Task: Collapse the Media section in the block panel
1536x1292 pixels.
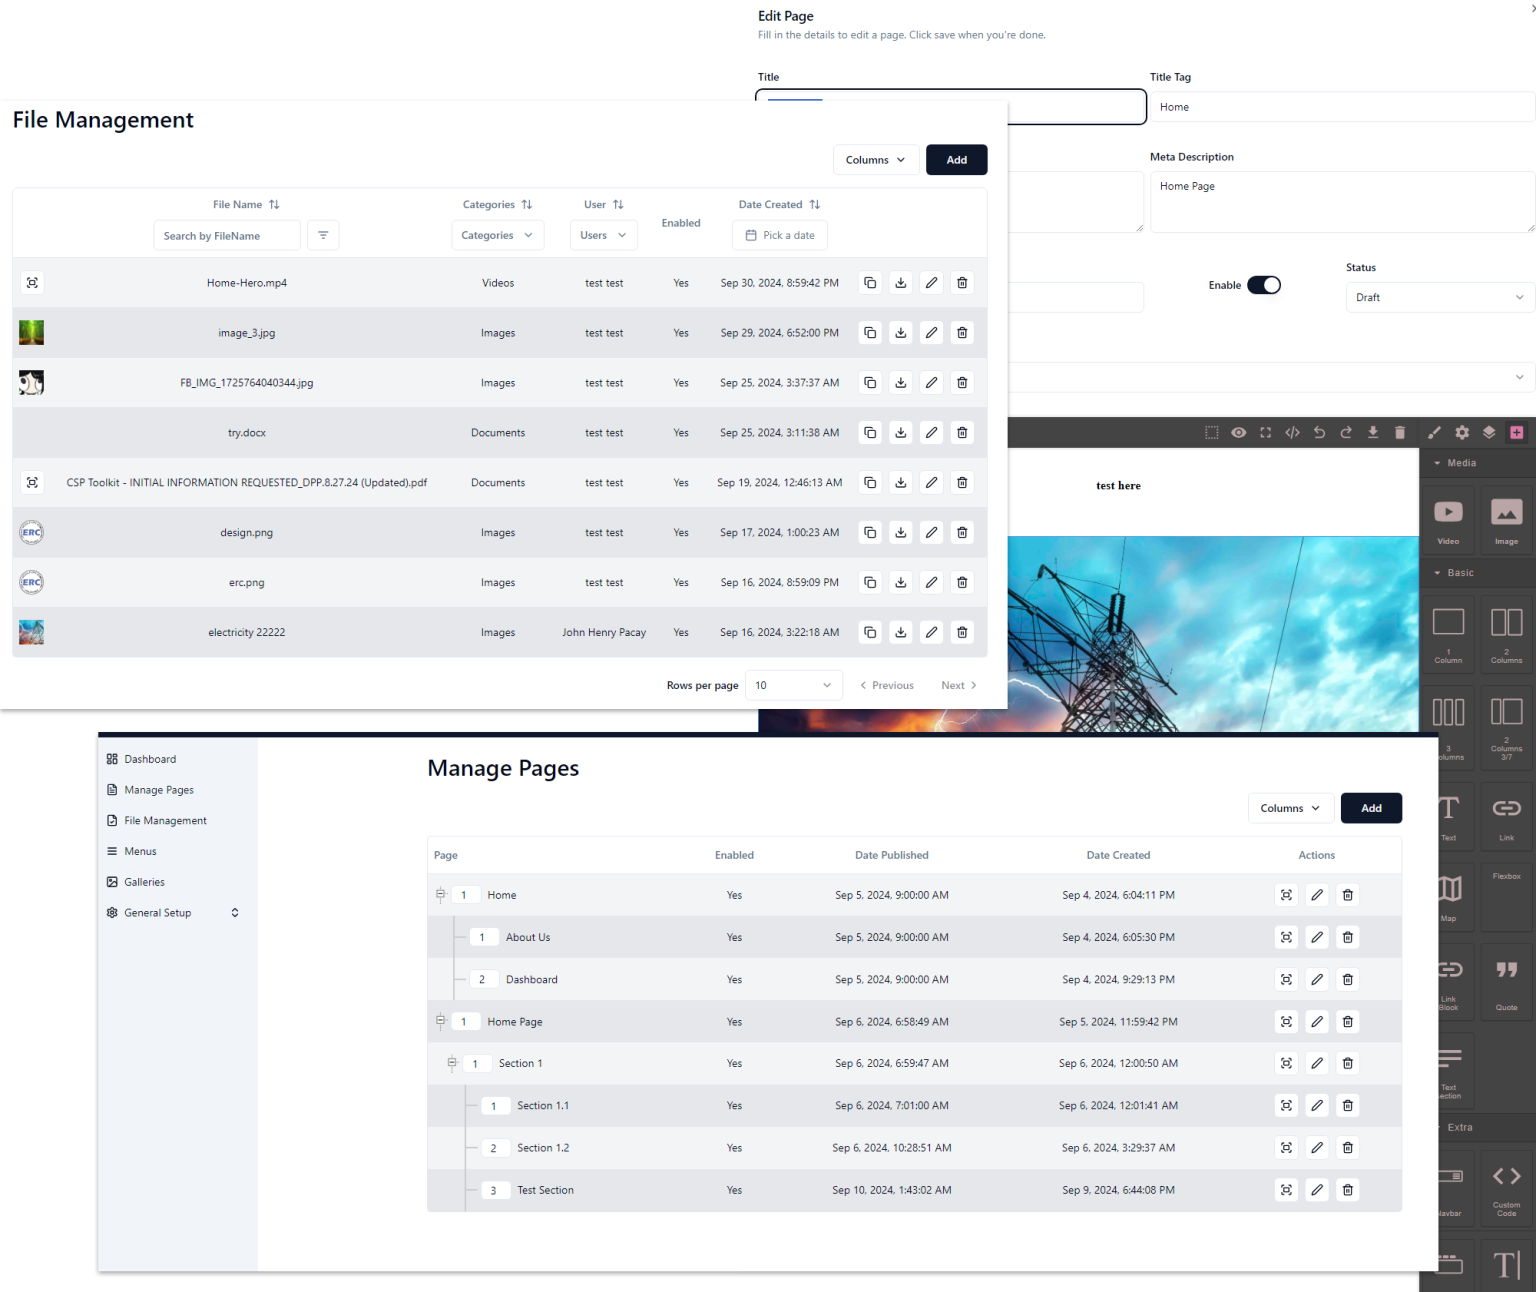Action: click(x=1438, y=463)
